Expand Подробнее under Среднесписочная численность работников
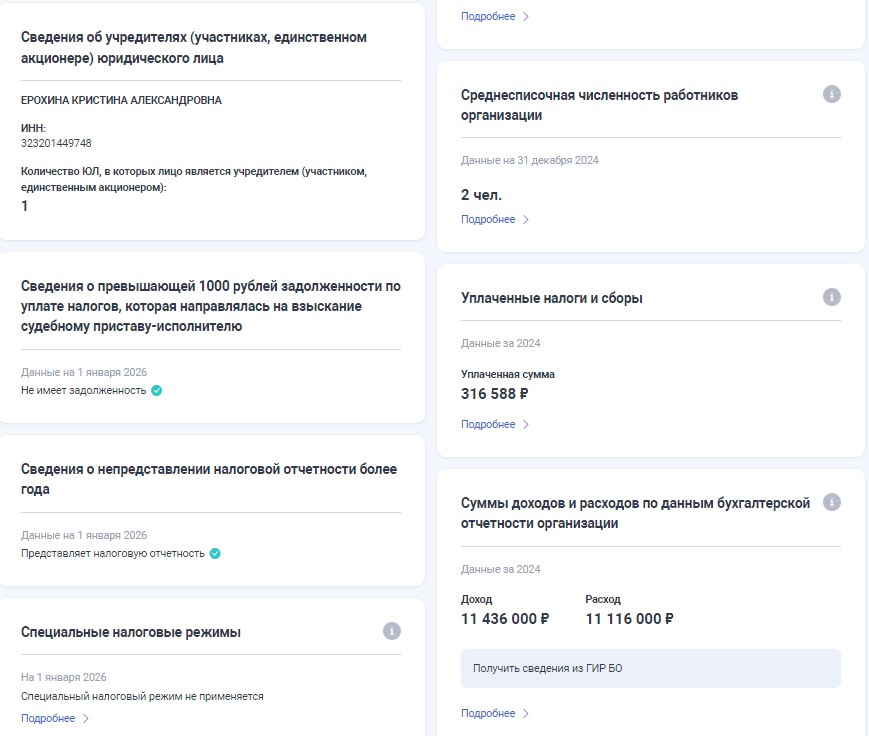The image size is (869, 736). click(x=489, y=219)
